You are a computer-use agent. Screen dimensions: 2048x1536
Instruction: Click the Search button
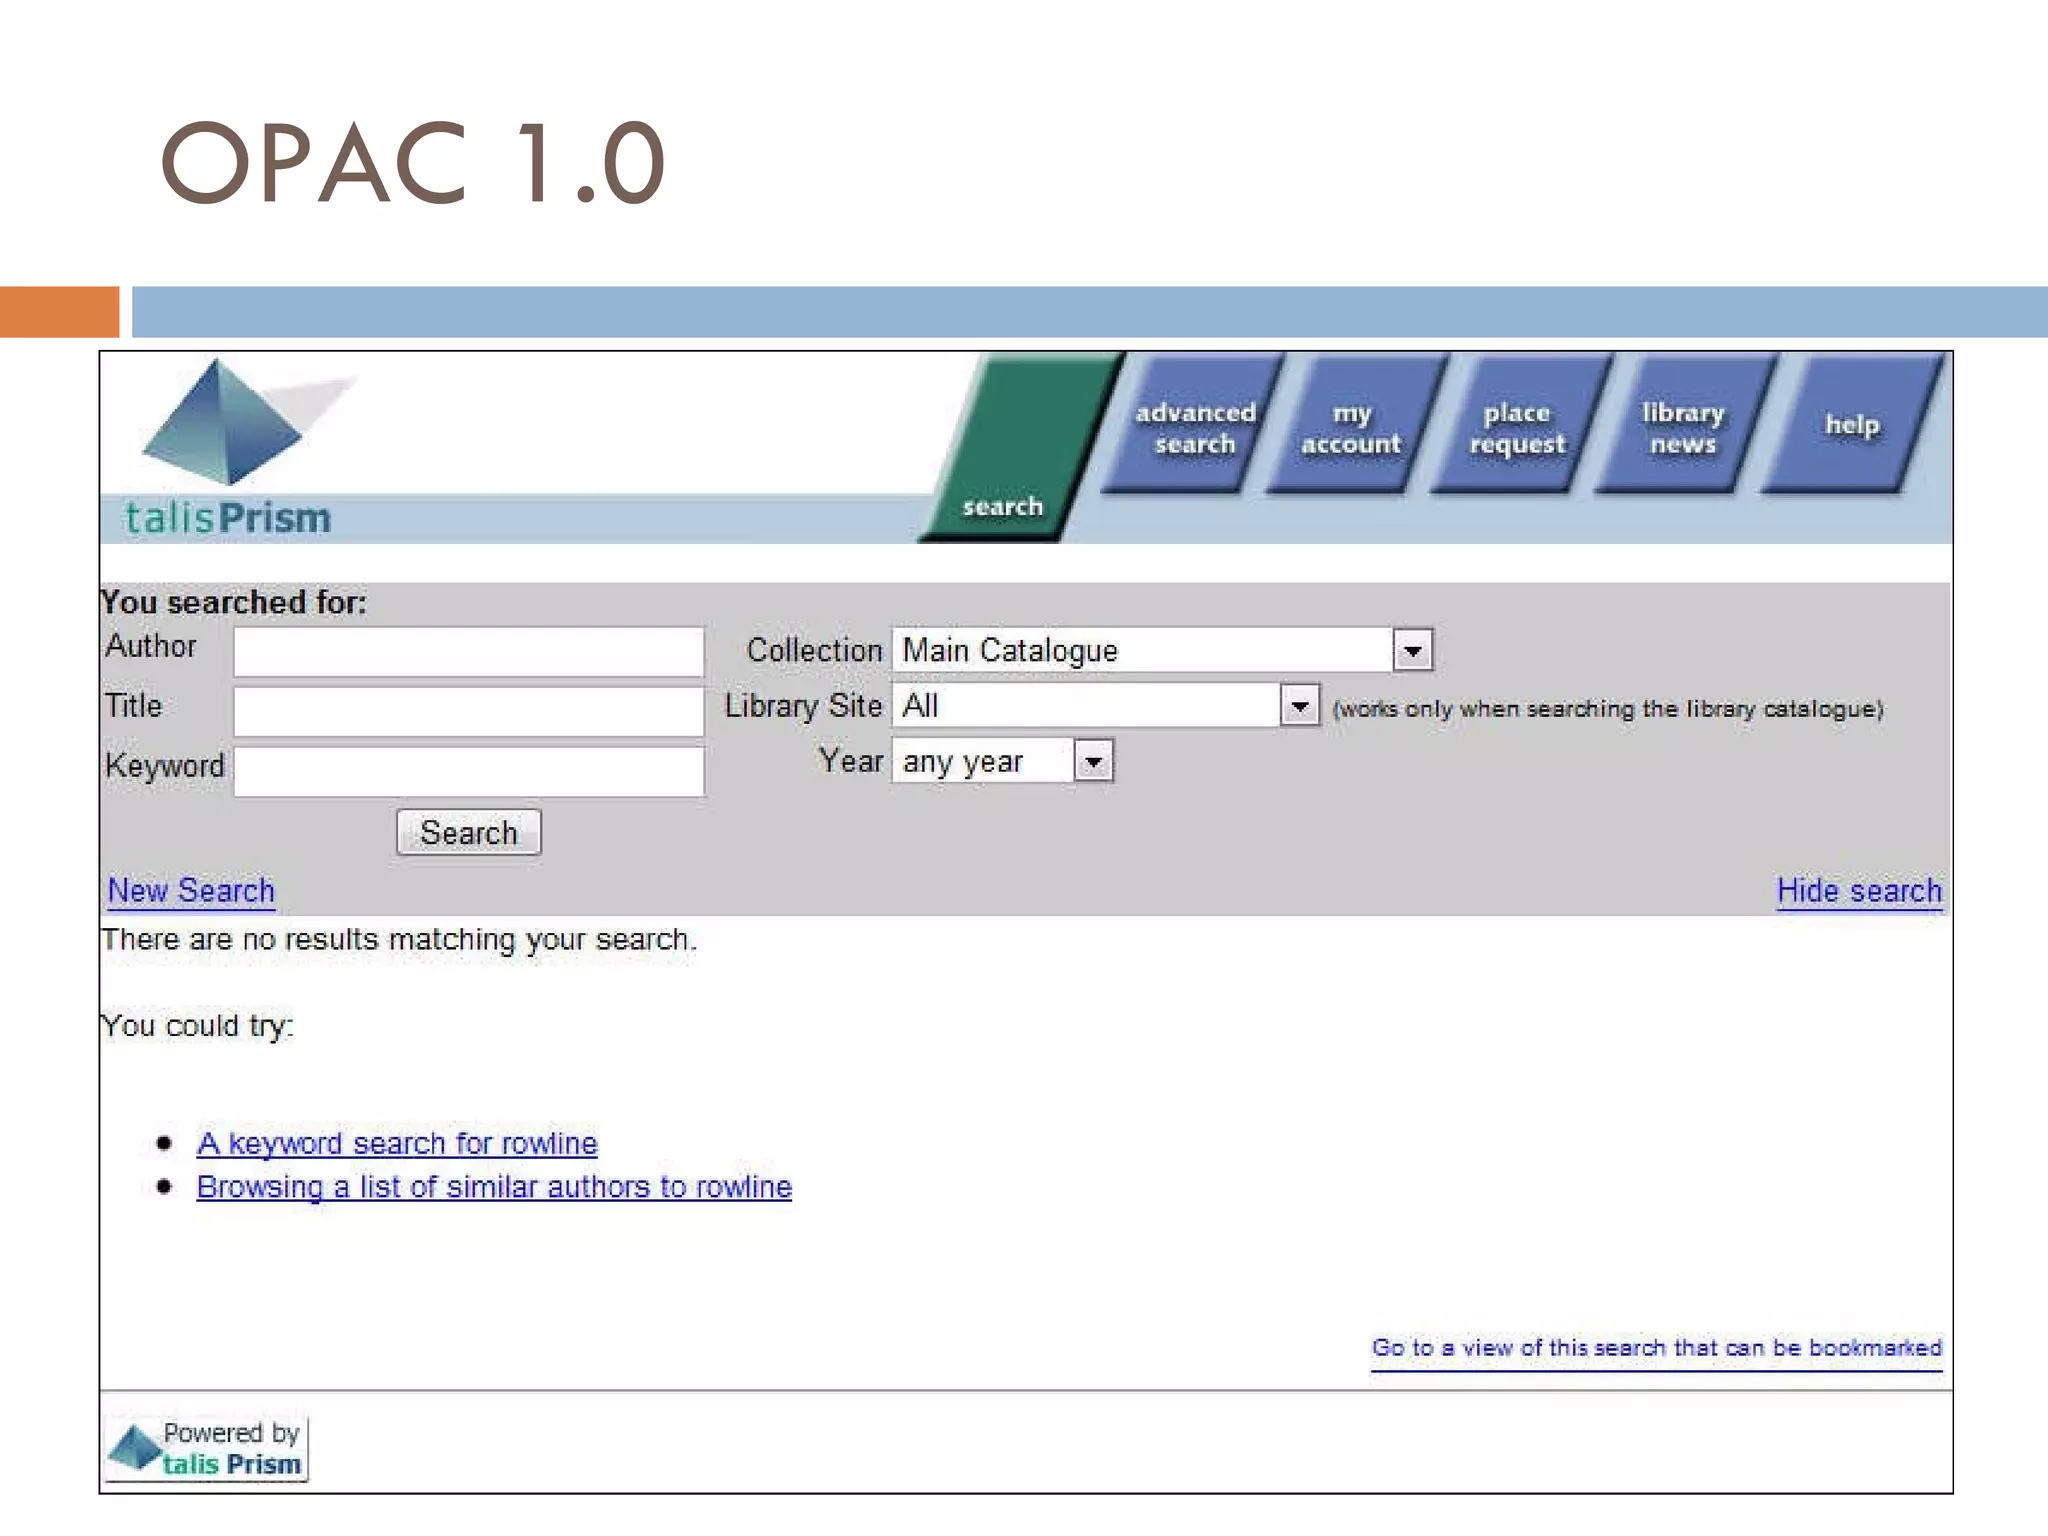pos(469,832)
